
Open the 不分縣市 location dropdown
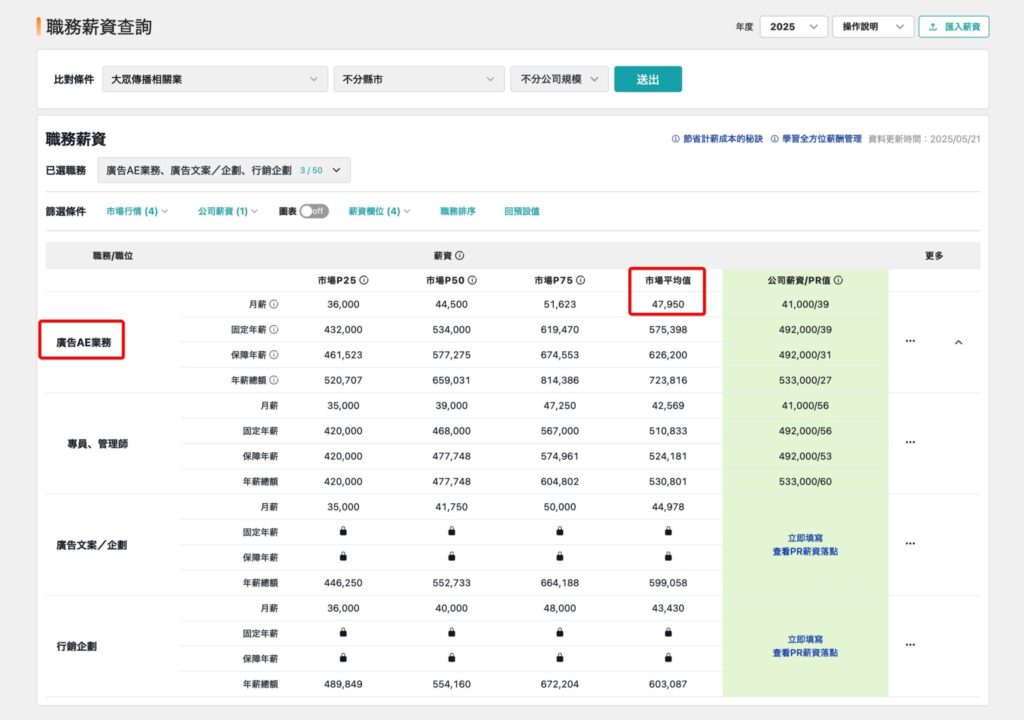[x=419, y=79]
